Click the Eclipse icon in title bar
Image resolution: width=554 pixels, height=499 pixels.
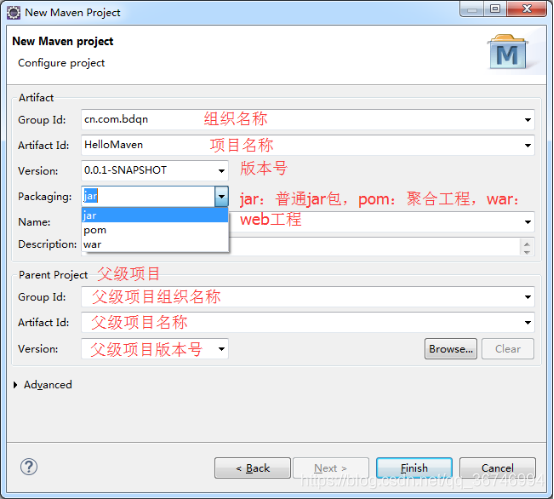pyautogui.click(x=14, y=13)
